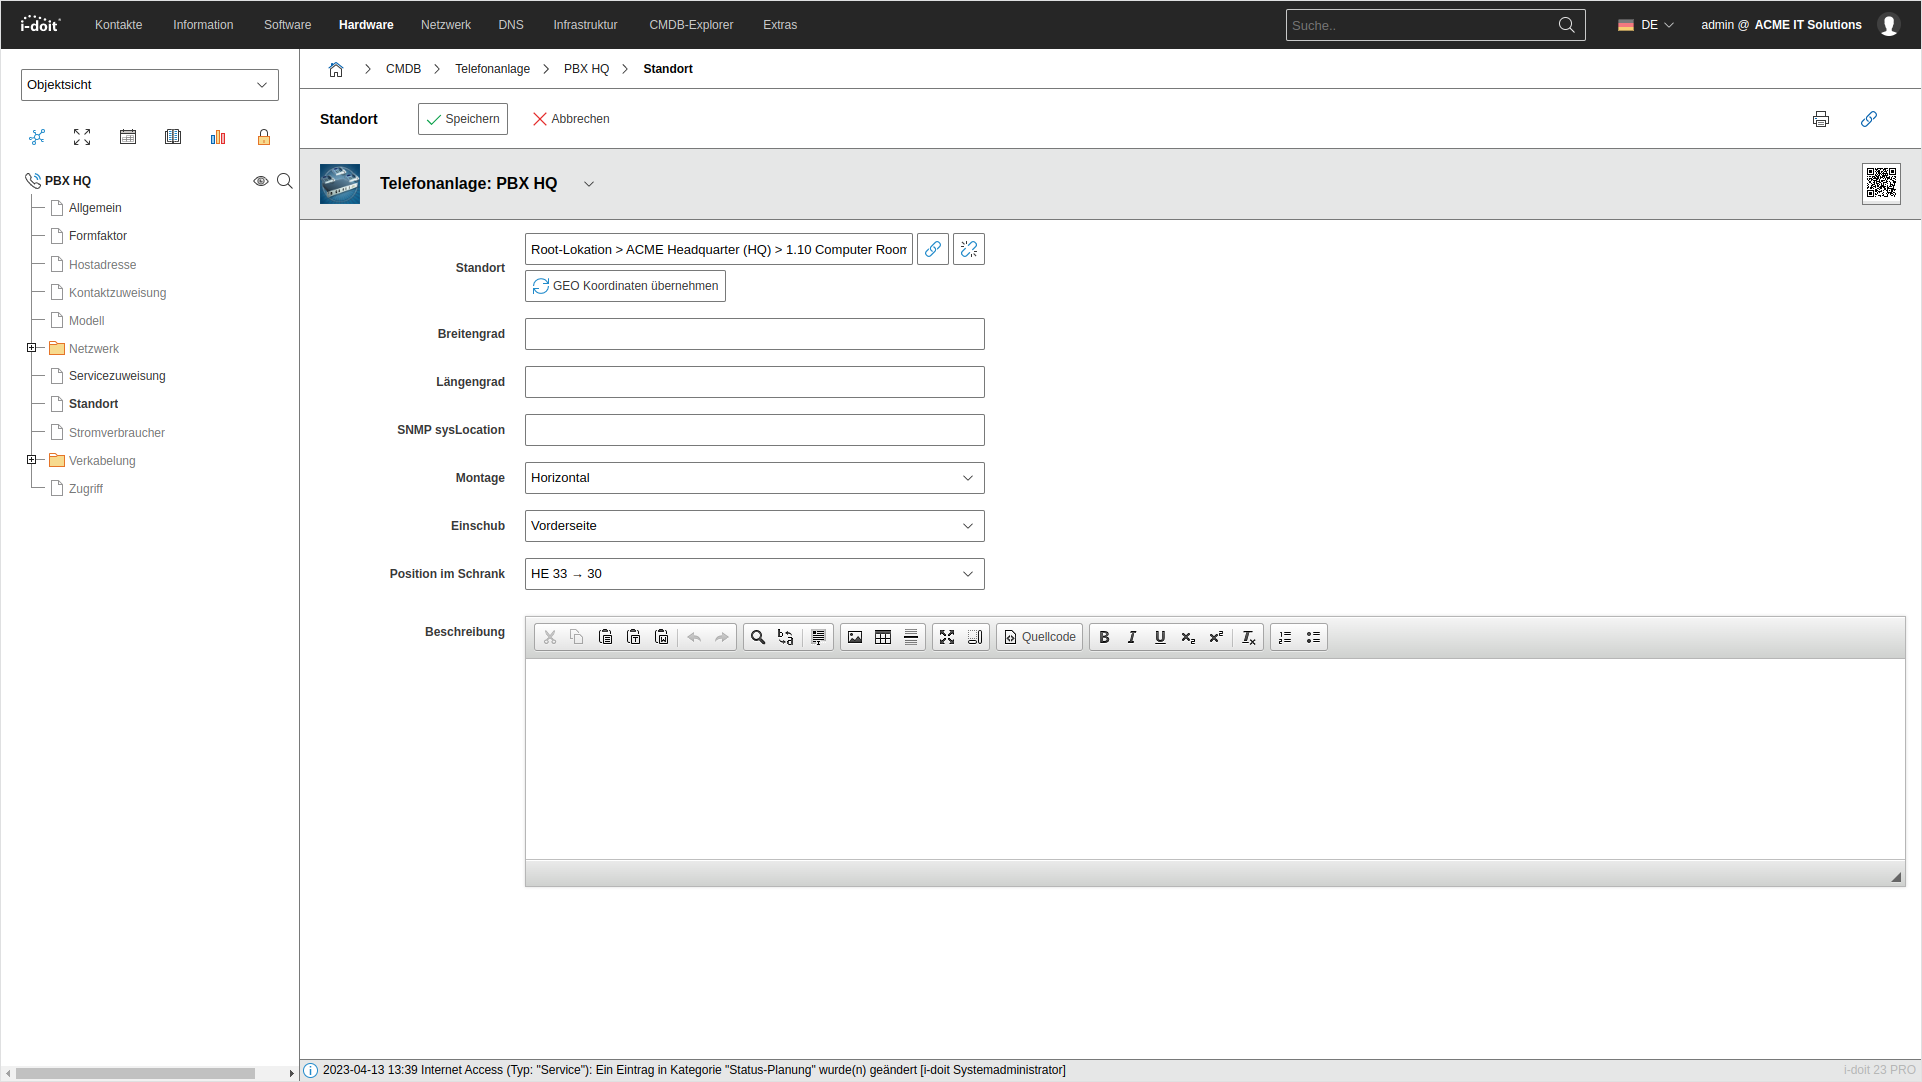Click the insert image editor icon
Screen dimensions: 1922x1082
pos(854,637)
